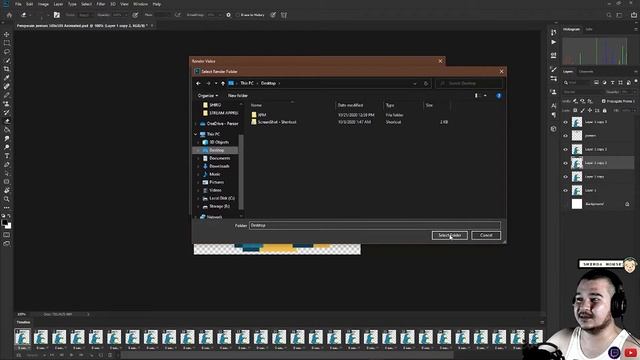
Task: Open the Actions panel play icon
Action: click(x=553, y=42)
